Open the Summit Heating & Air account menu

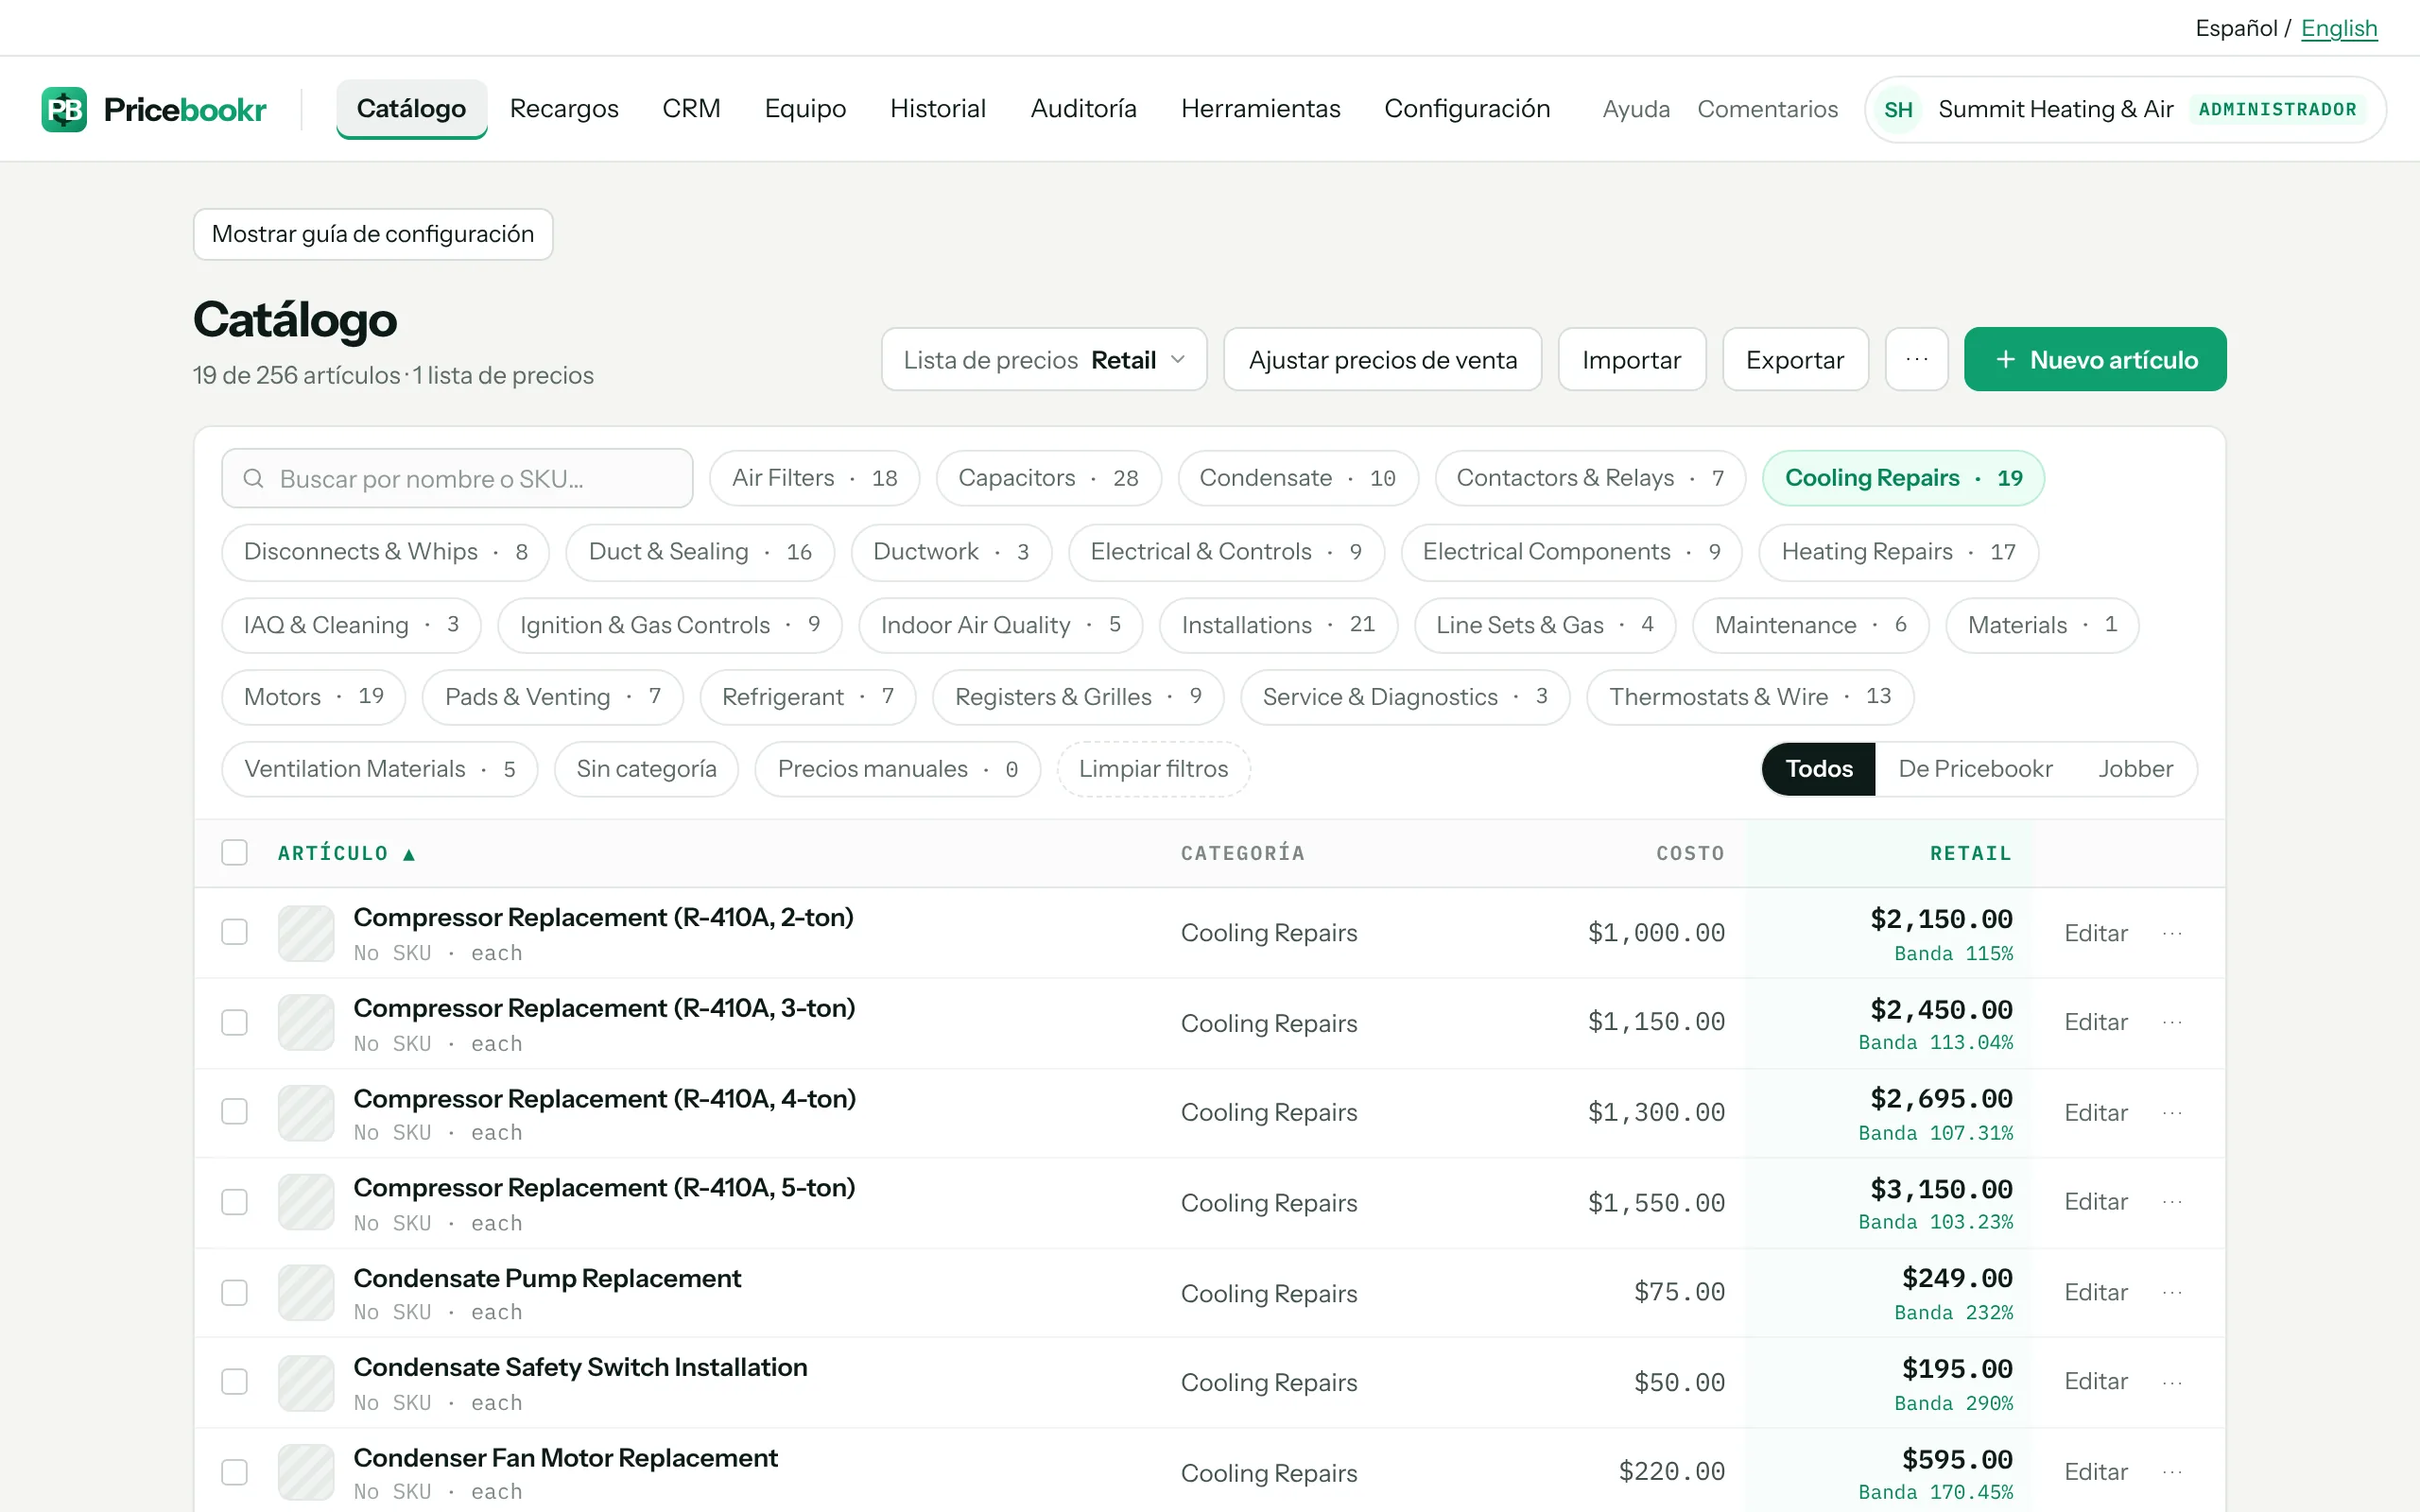point(2125,109)
